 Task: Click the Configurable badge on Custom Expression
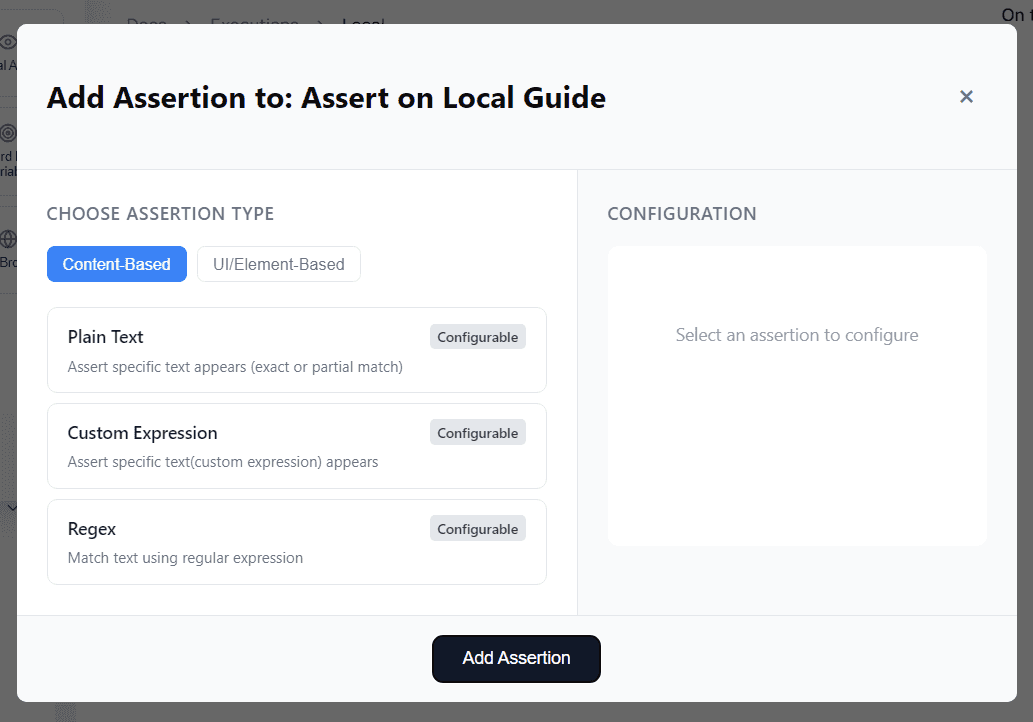click(477, 432)
